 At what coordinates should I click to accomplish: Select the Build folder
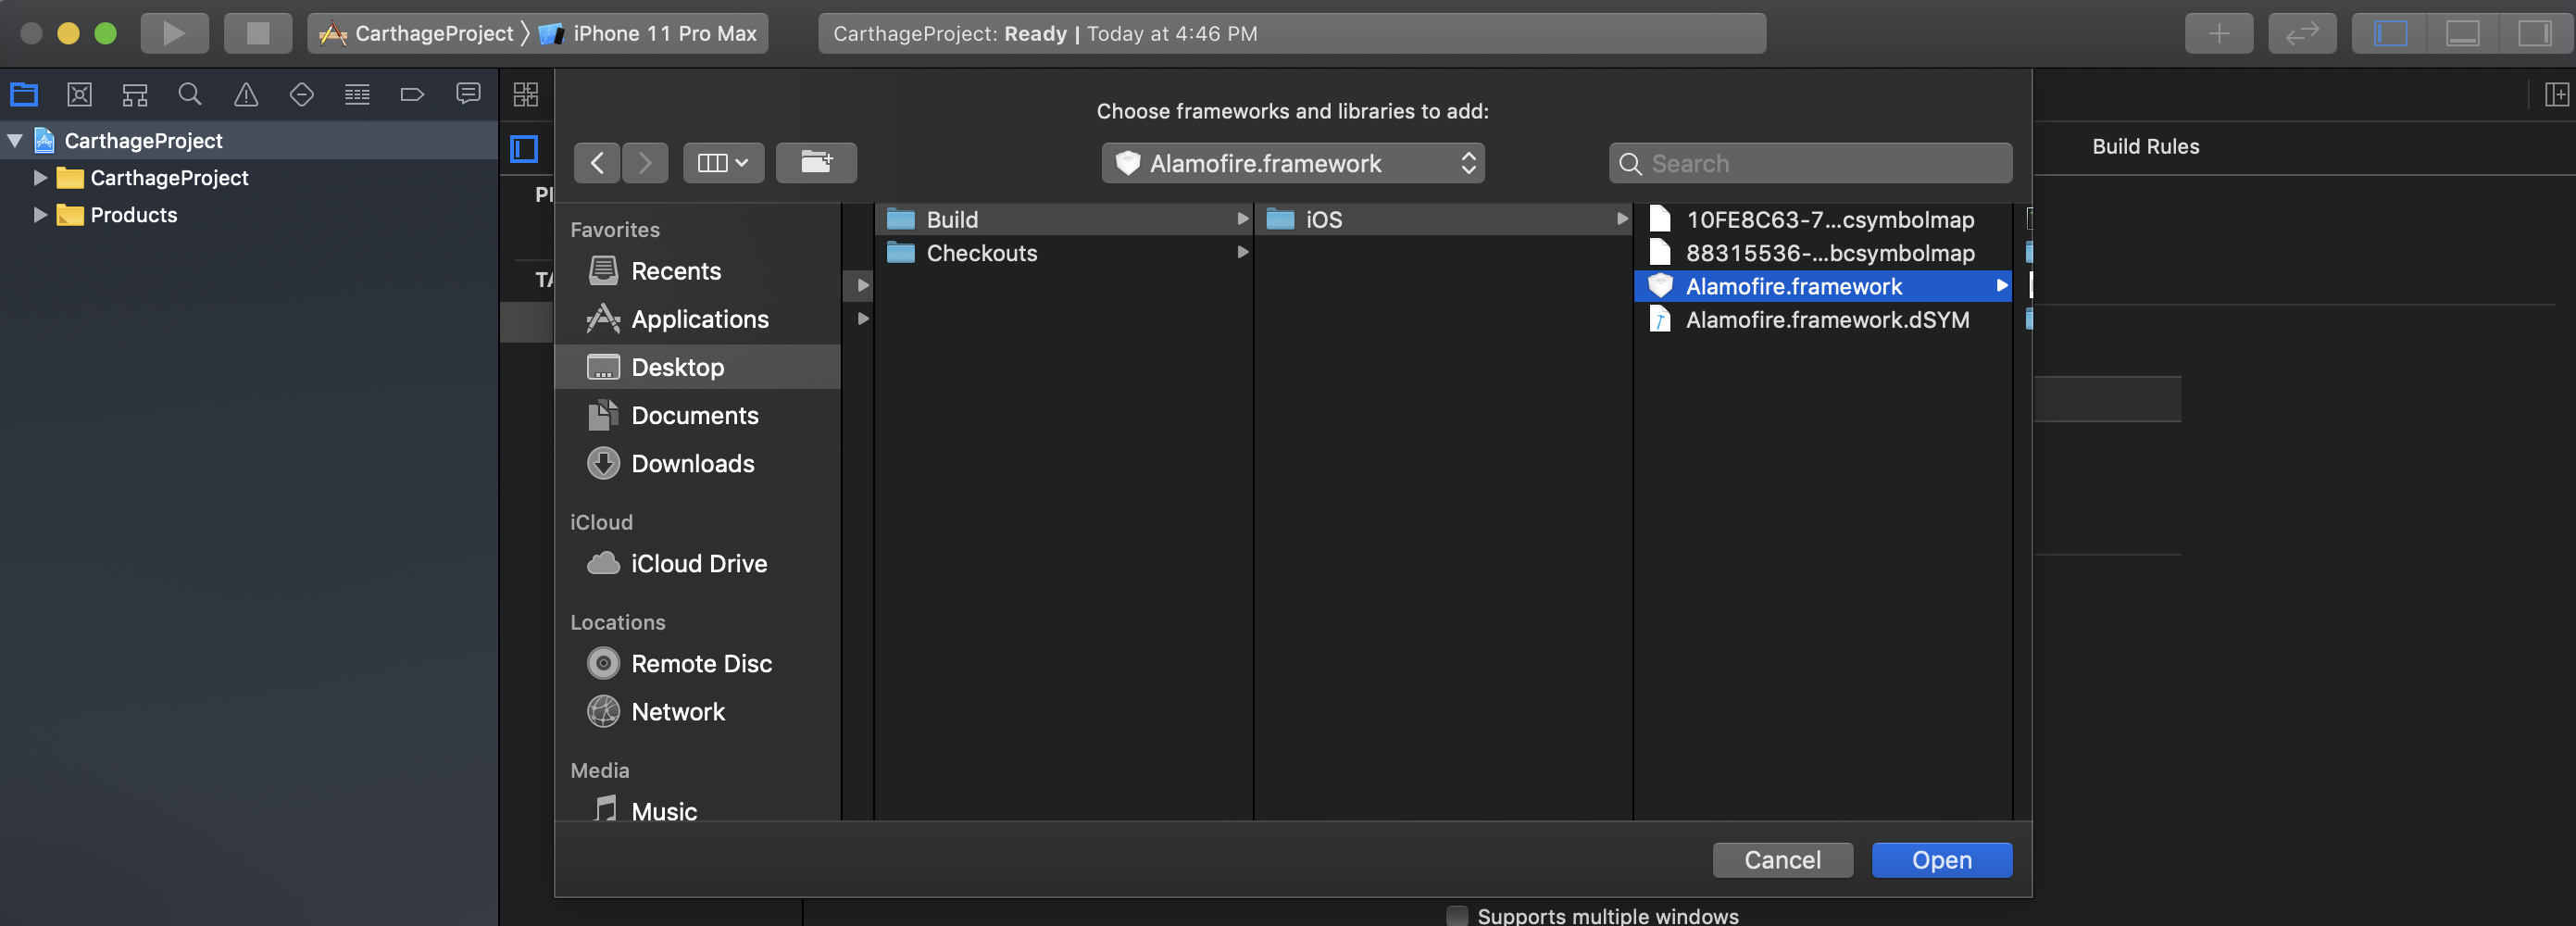pyautogui.click(x=1064, y=219)
